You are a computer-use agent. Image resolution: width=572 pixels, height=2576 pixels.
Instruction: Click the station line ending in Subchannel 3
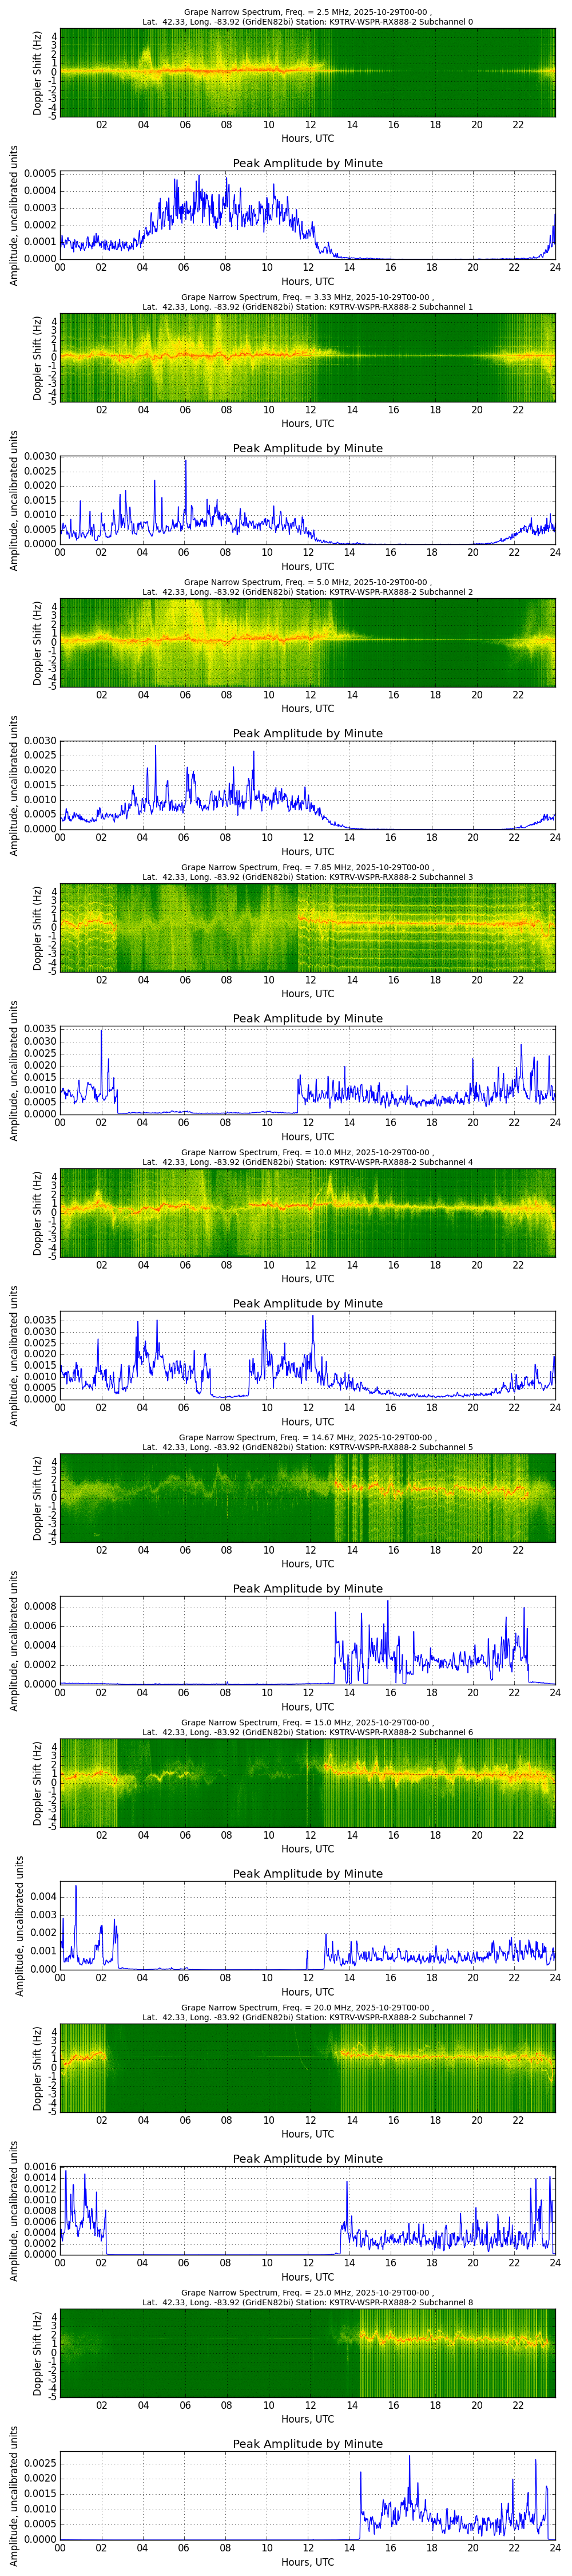click(308, 877)
